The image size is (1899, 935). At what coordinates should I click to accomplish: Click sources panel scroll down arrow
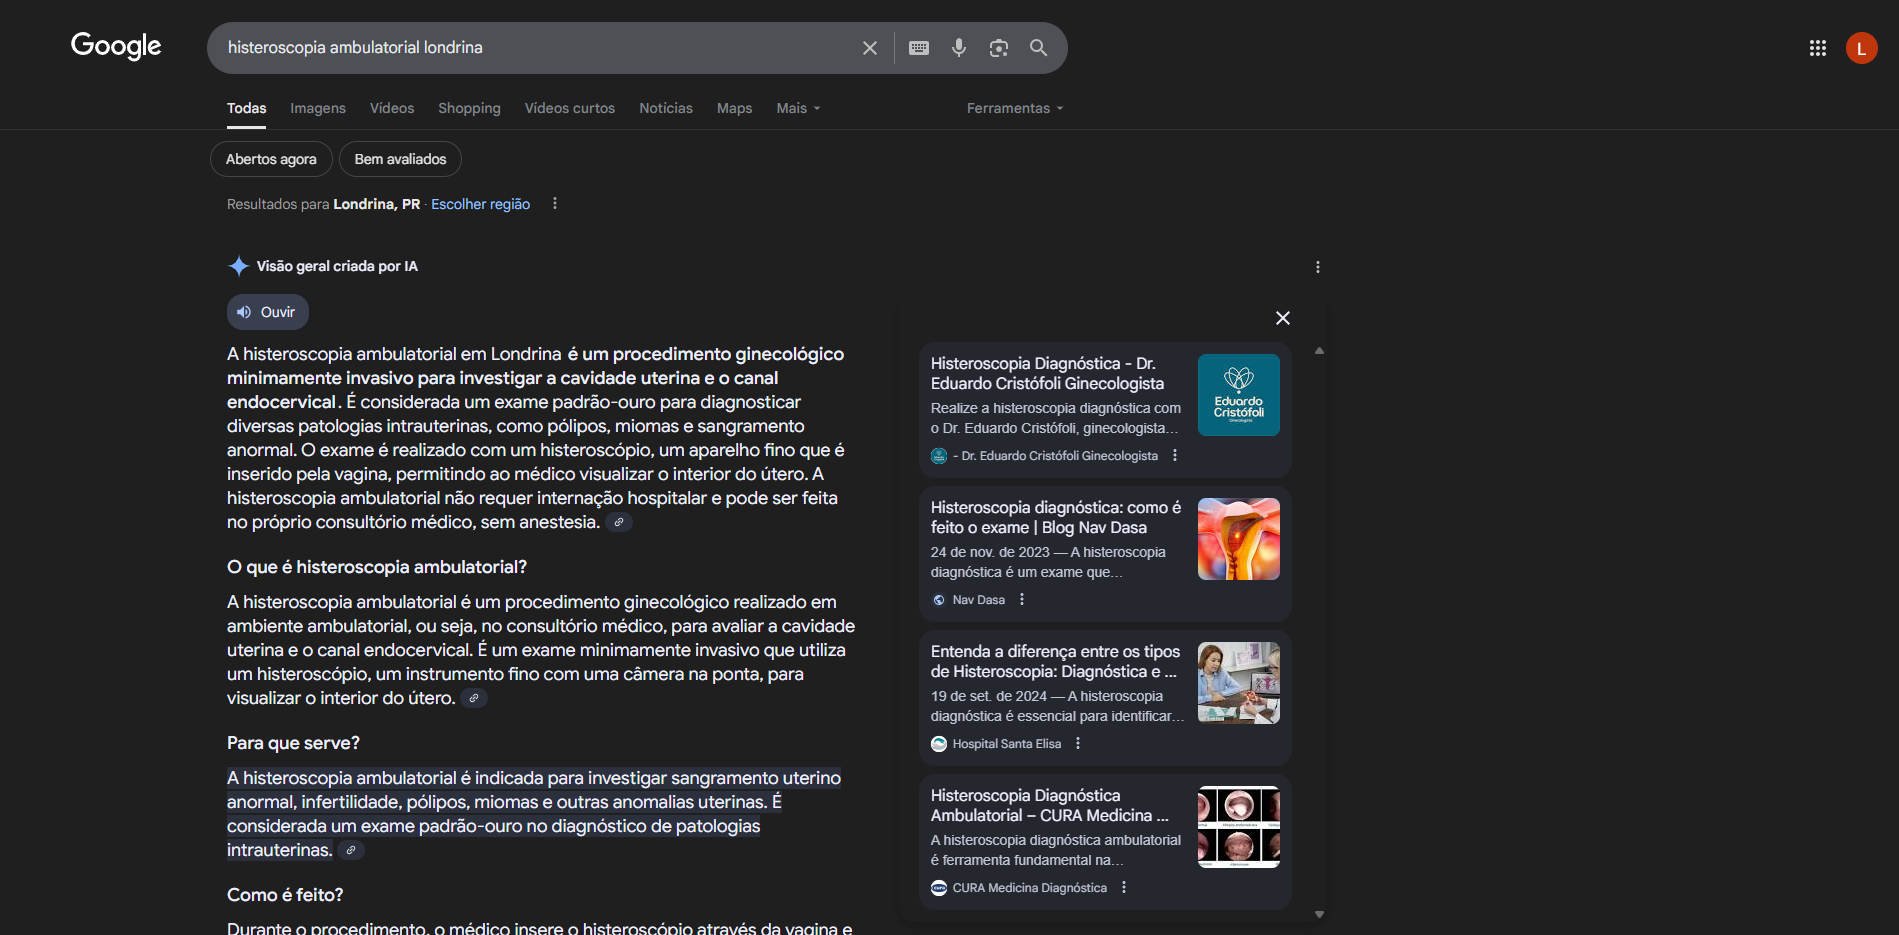[x=1320, y=914]
